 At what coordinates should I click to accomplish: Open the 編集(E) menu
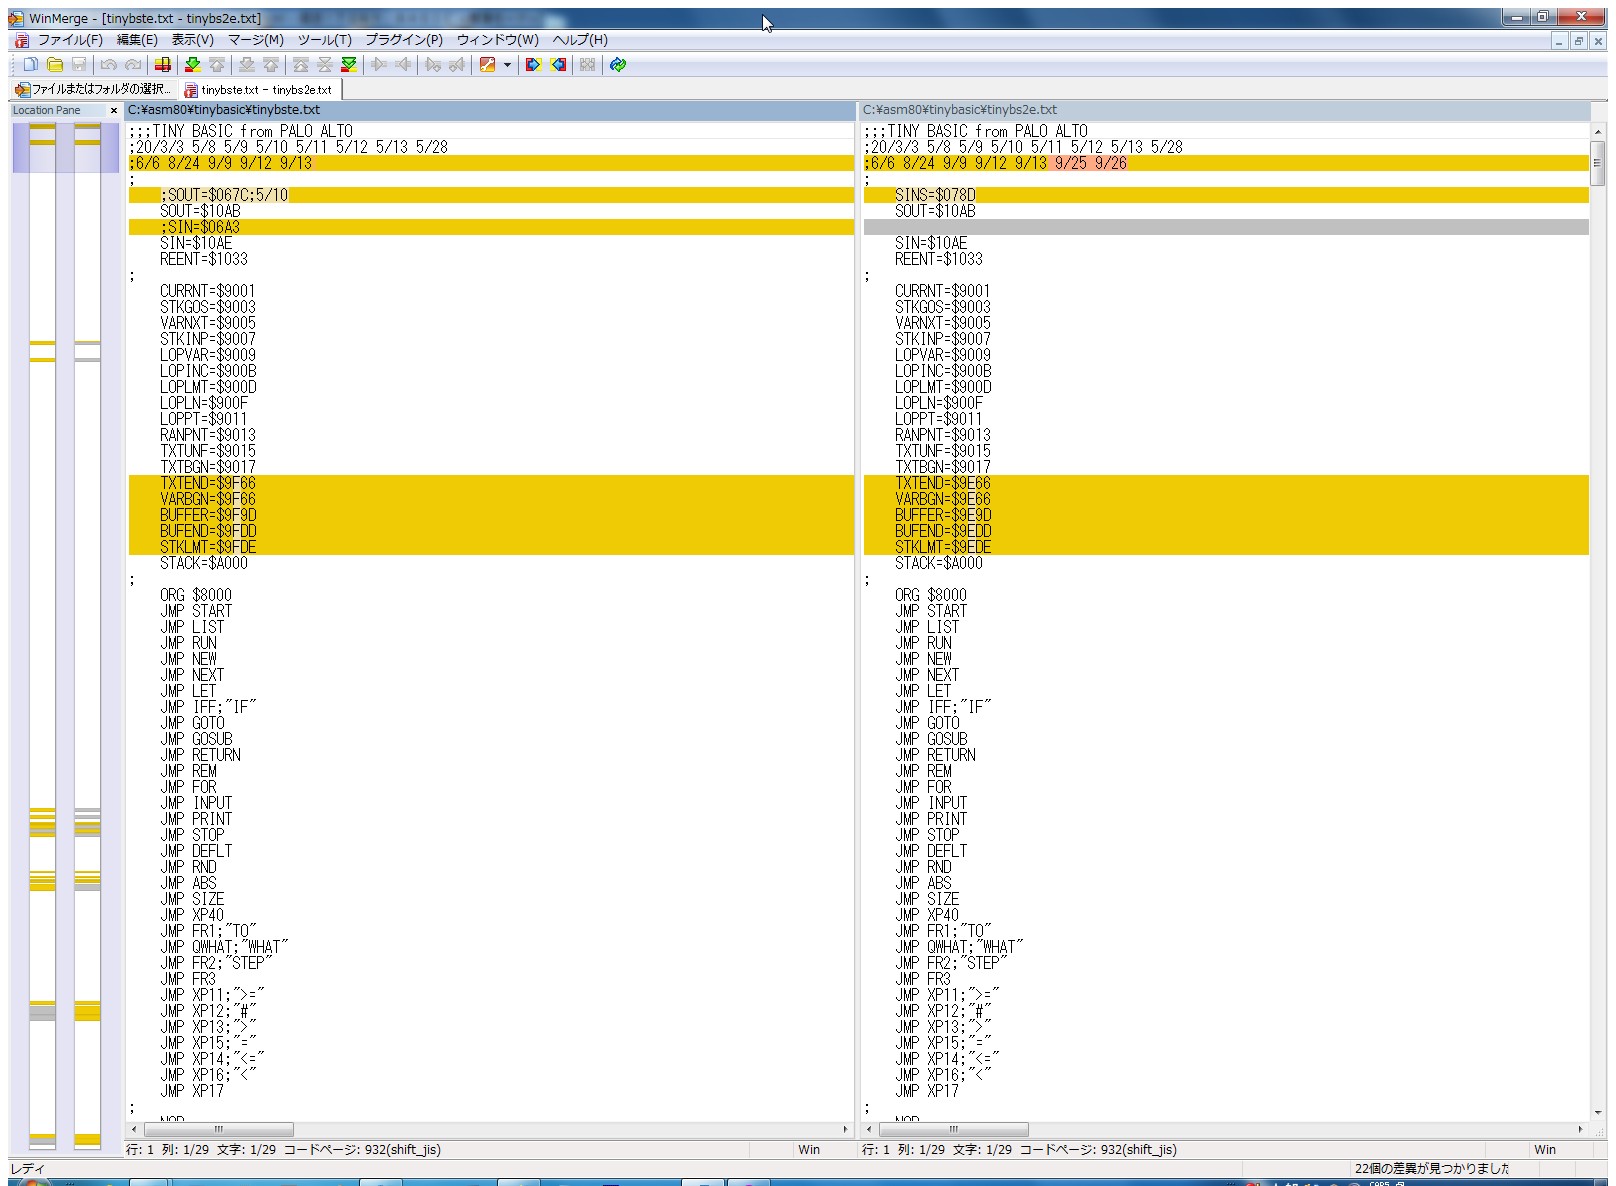coord(137,40)
